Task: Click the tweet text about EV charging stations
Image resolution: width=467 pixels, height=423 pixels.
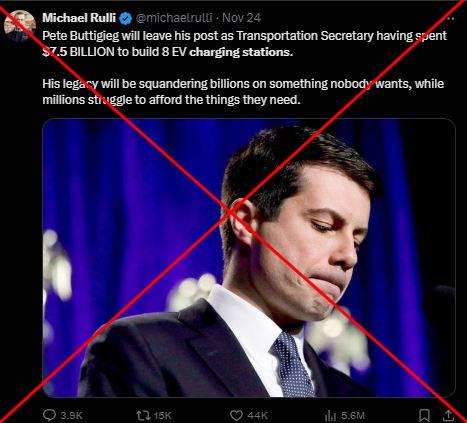Action: point(244,44)
